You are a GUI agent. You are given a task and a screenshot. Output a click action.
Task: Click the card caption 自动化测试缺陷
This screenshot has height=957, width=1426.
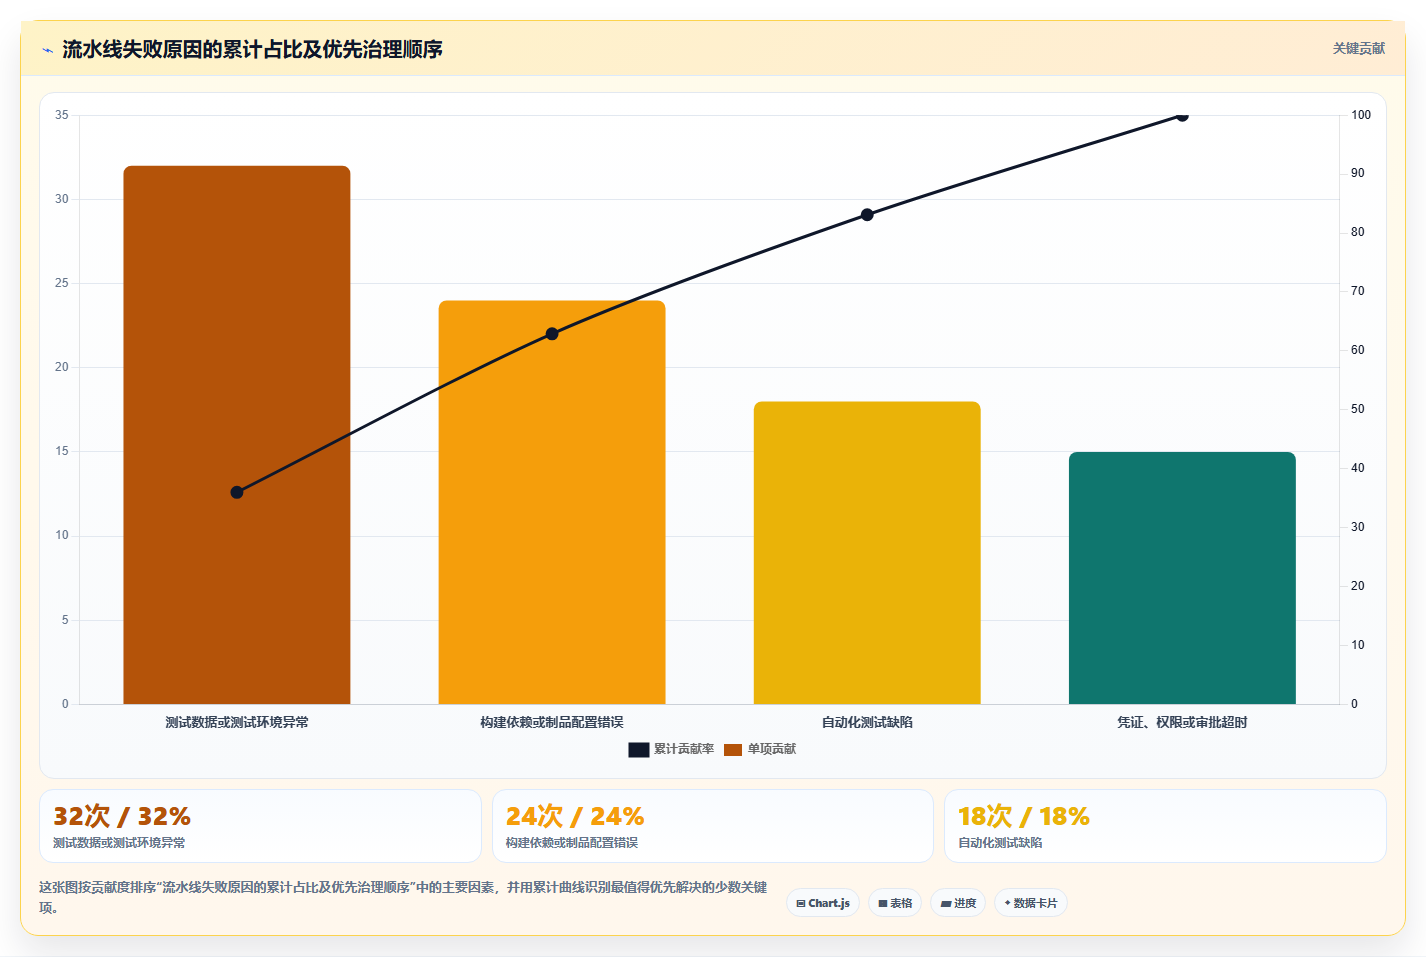pyautogui.click(x=1000, y=843)
